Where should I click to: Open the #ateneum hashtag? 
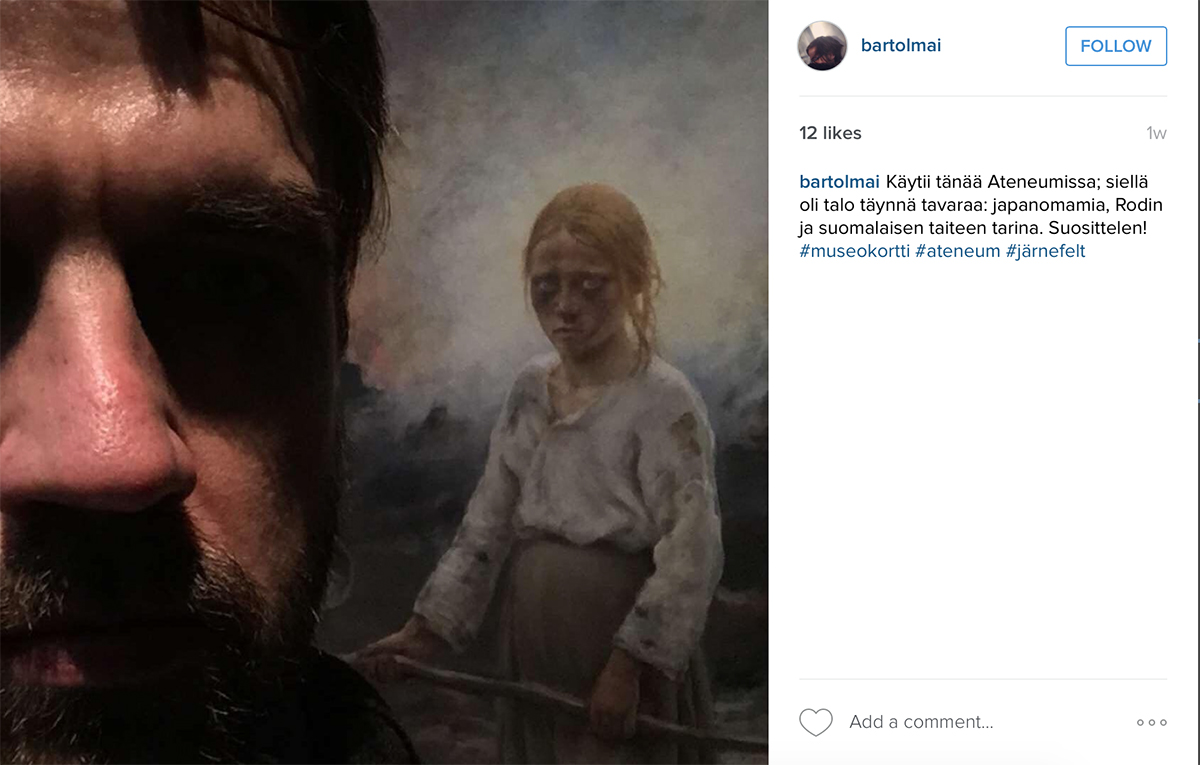click(958, 251)
